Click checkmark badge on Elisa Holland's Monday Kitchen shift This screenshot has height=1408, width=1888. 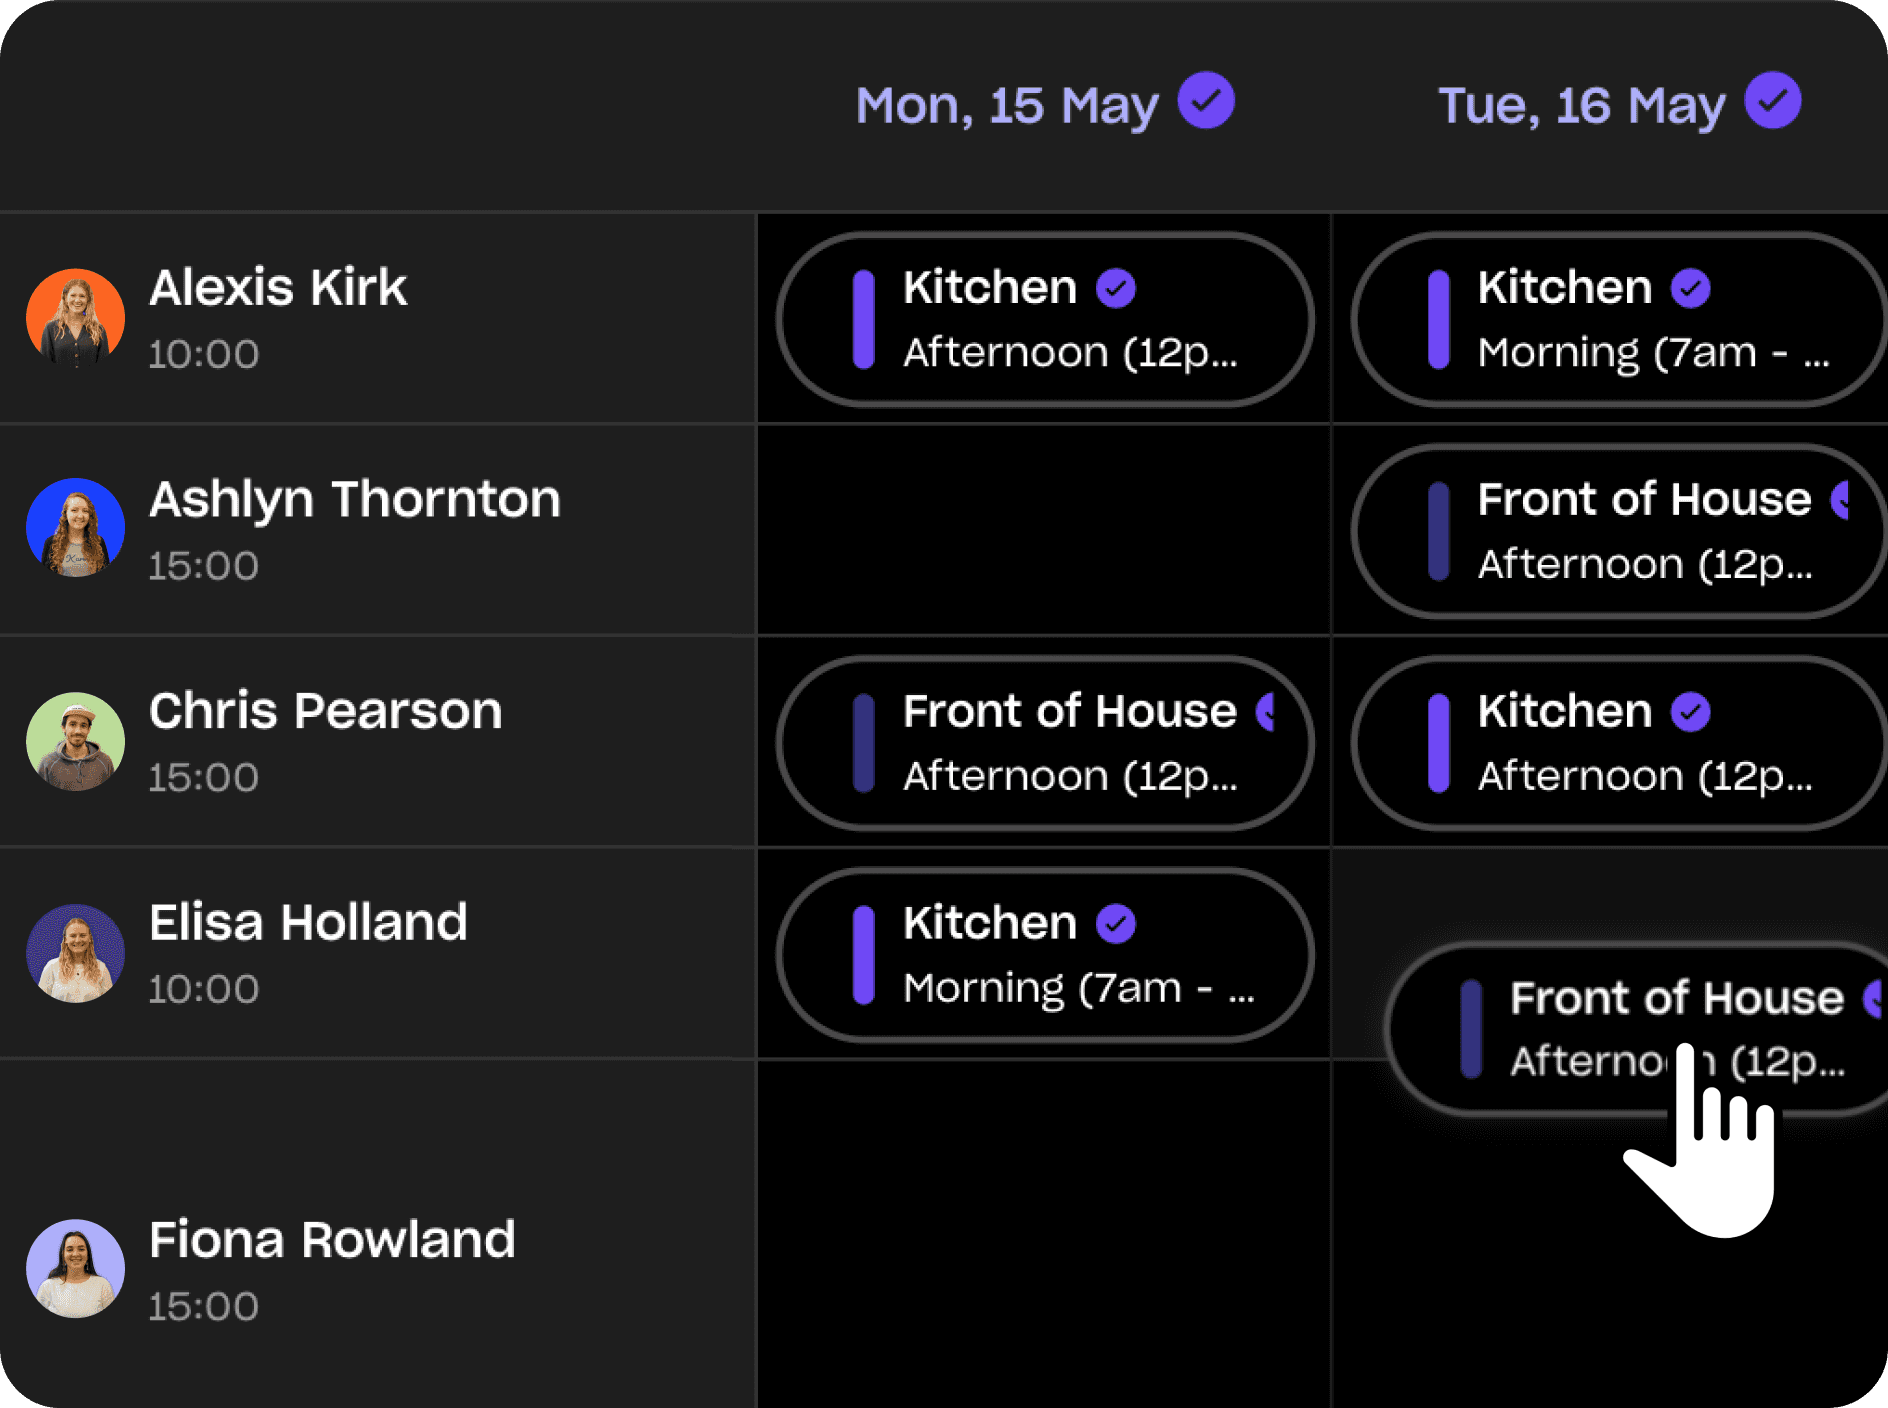1116,924
